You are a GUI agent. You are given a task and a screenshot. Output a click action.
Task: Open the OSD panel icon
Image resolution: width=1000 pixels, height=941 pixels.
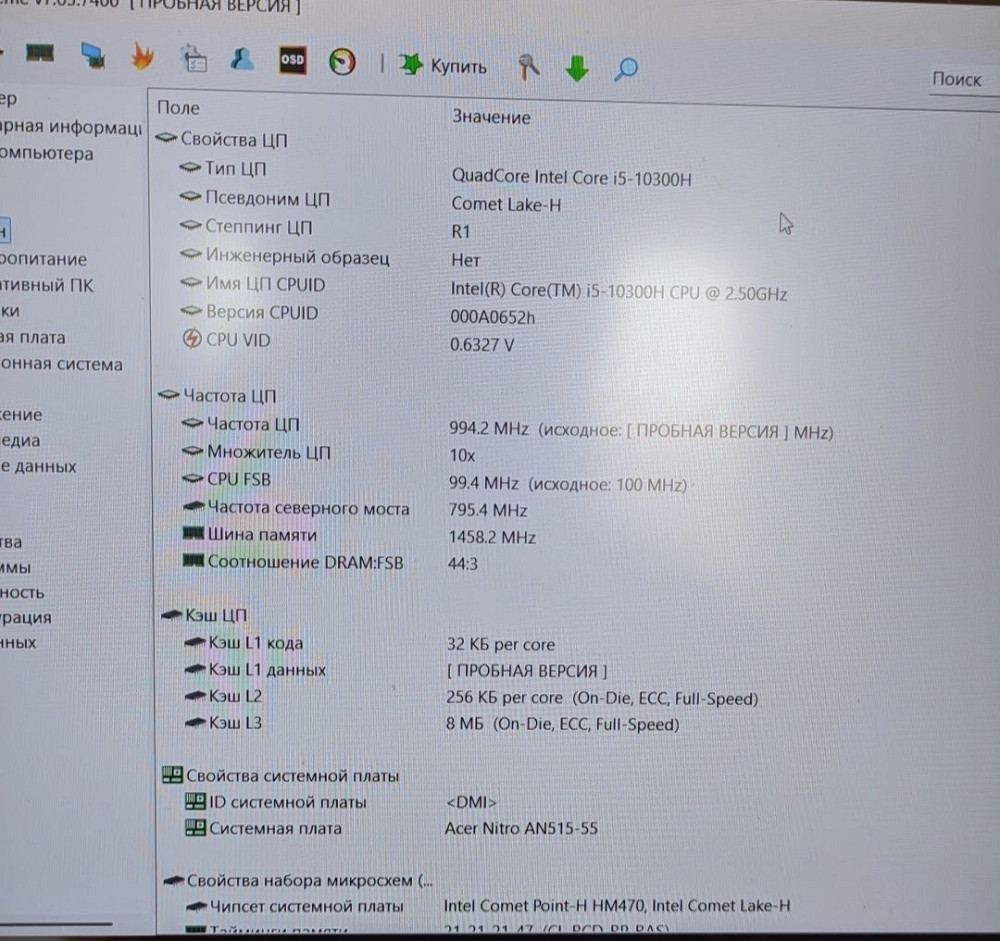click(x=294, y=60)
